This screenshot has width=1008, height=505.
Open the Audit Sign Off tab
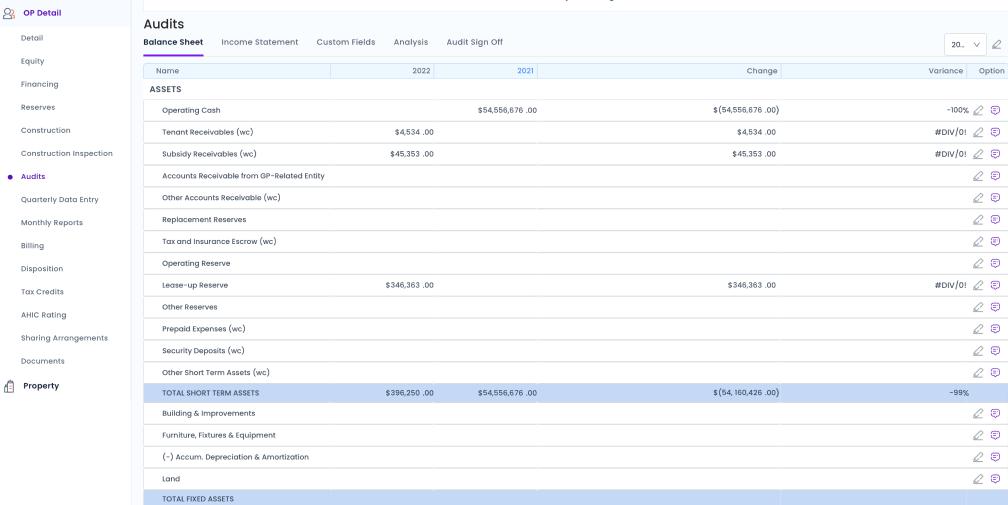point(474,42)
